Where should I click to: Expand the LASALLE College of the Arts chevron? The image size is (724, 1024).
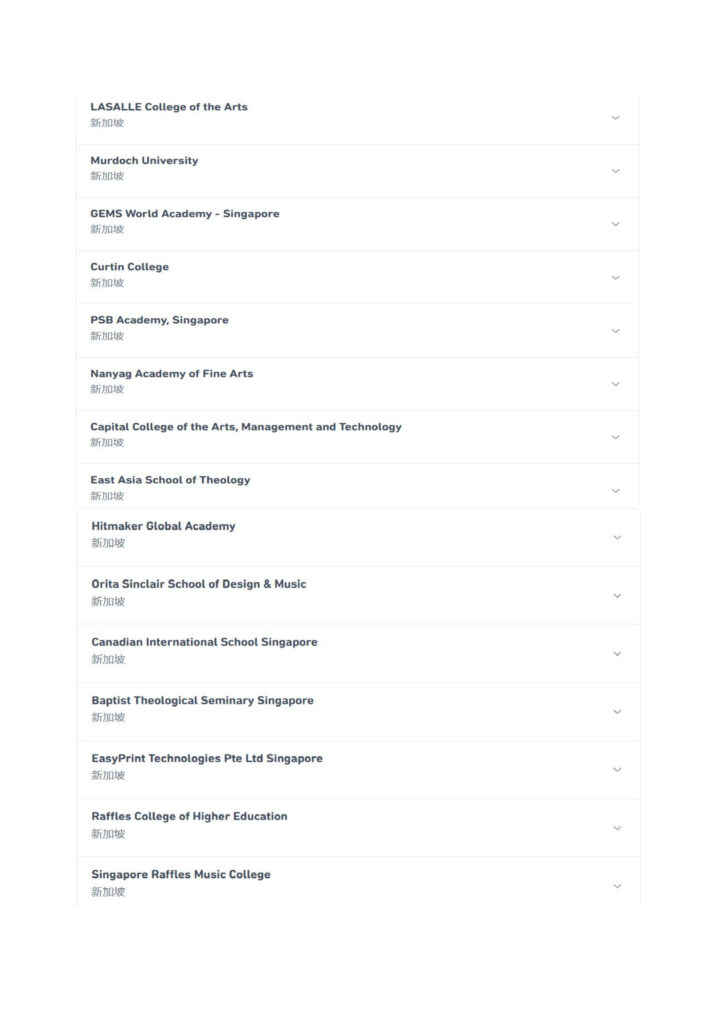pos(615,118)
